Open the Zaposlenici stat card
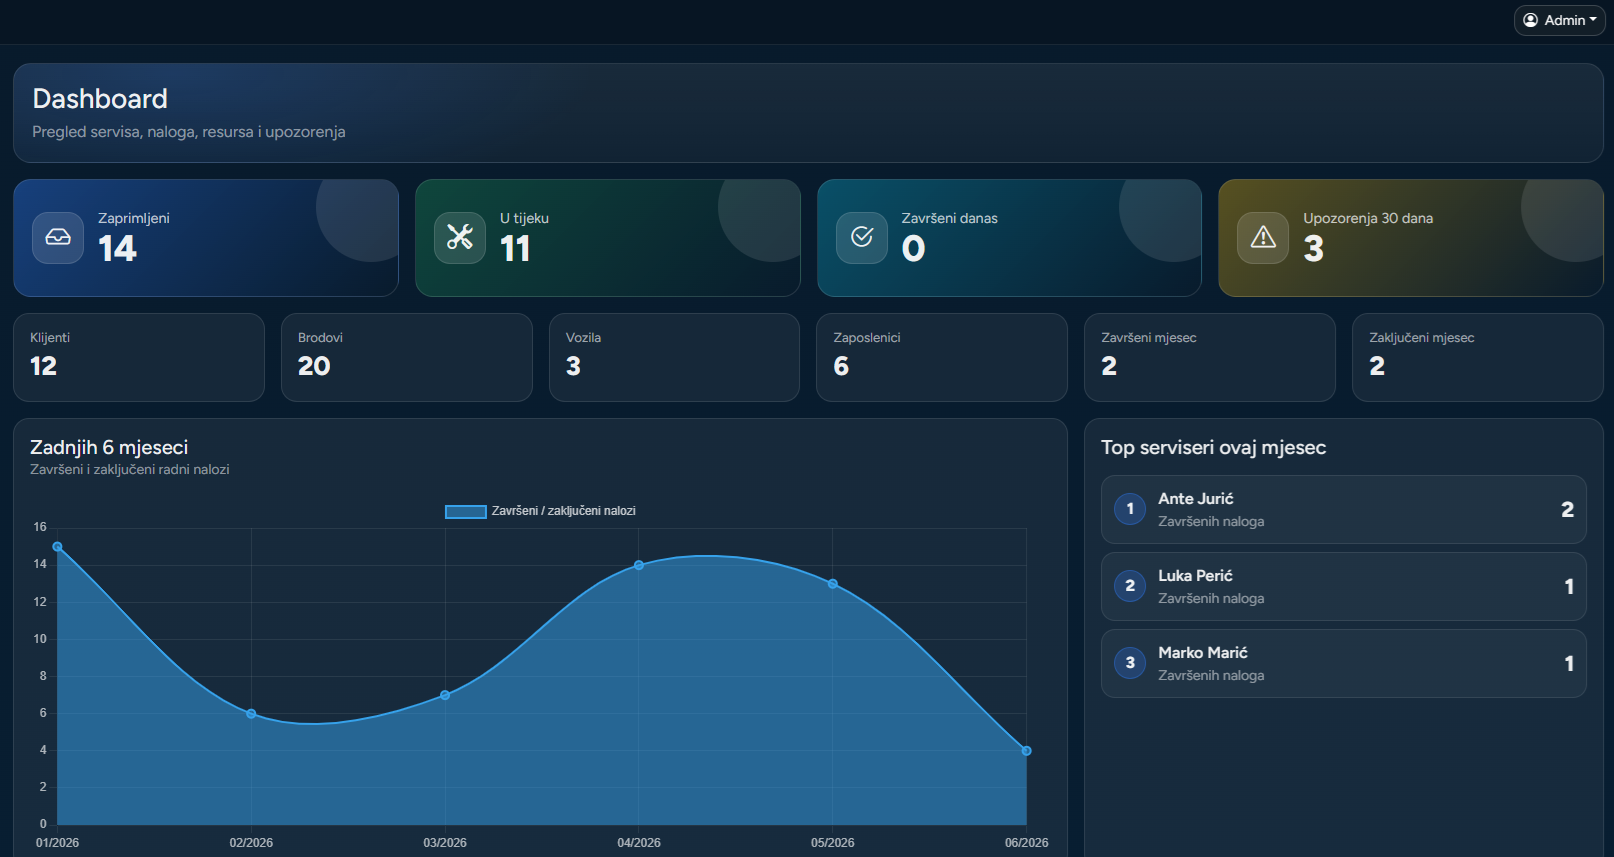1614x857 pixels. point(942,358)
